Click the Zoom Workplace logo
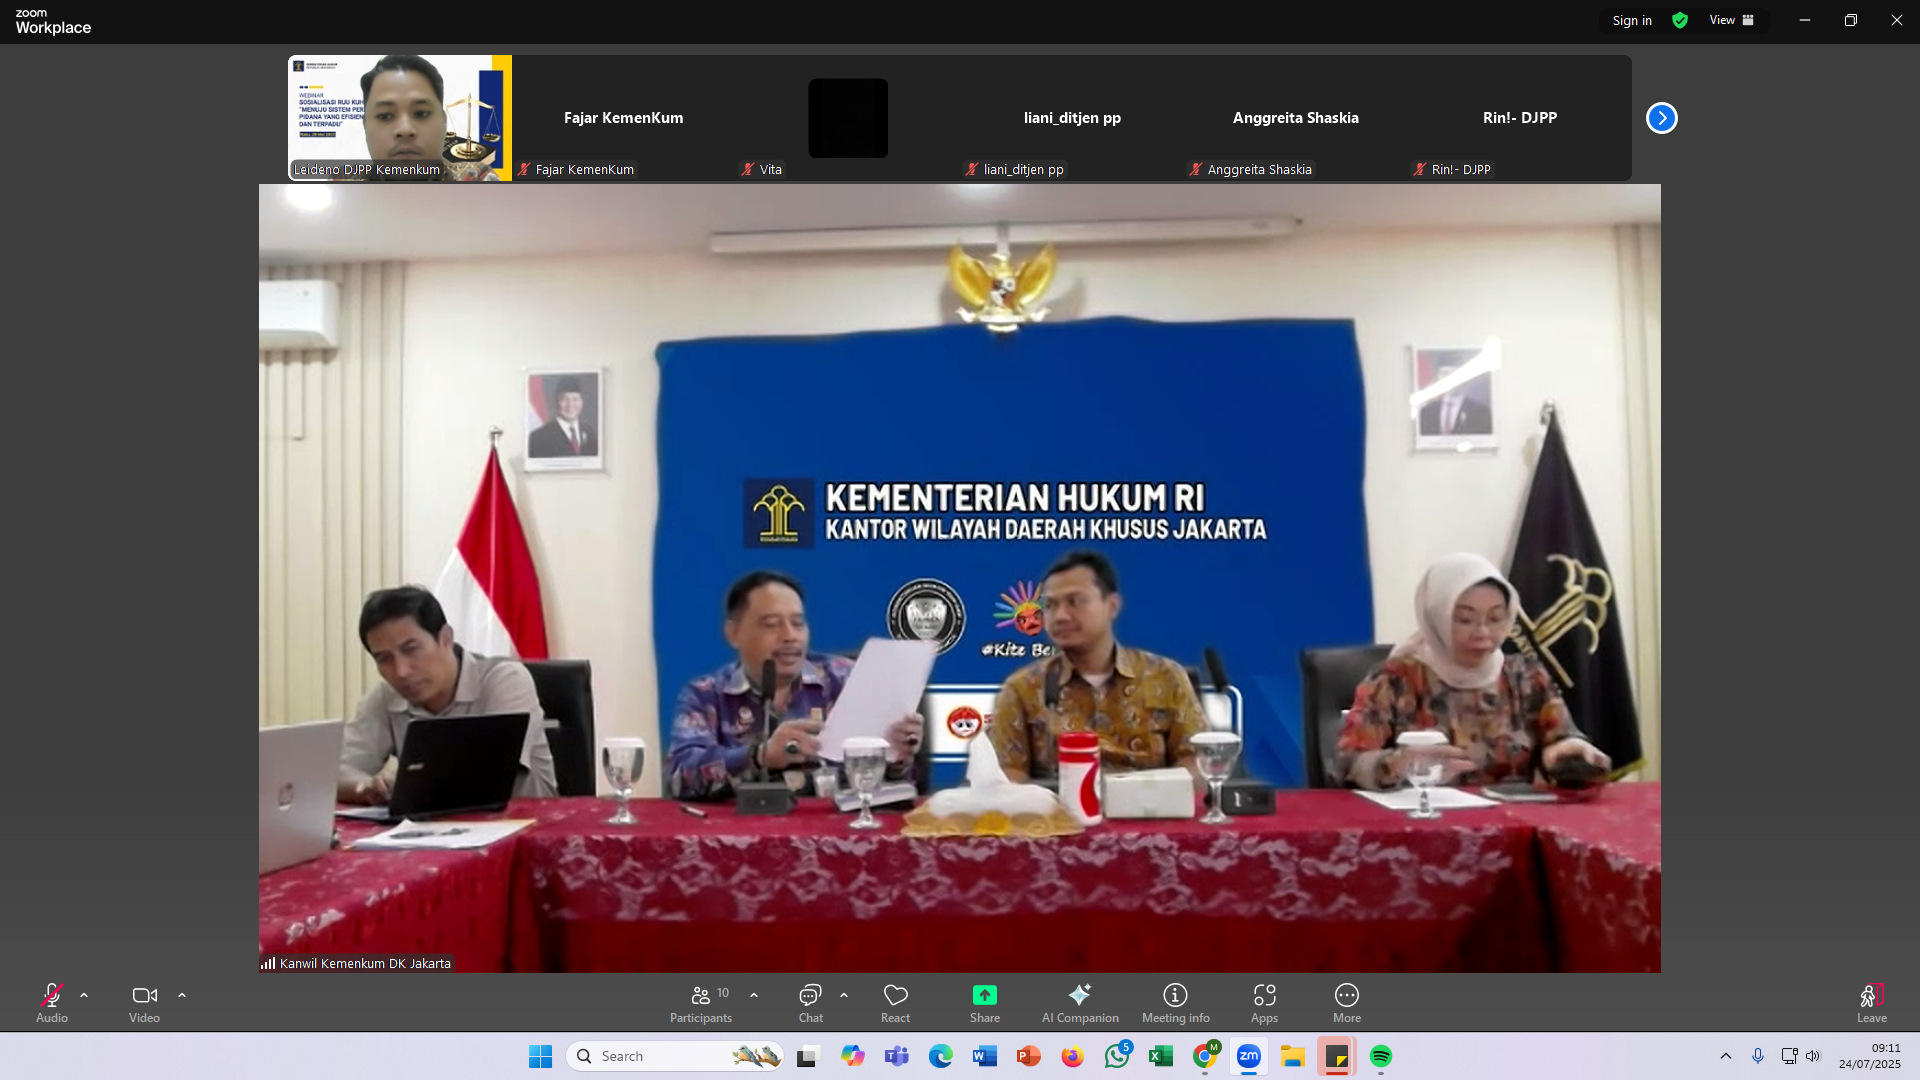 [53, 21]
